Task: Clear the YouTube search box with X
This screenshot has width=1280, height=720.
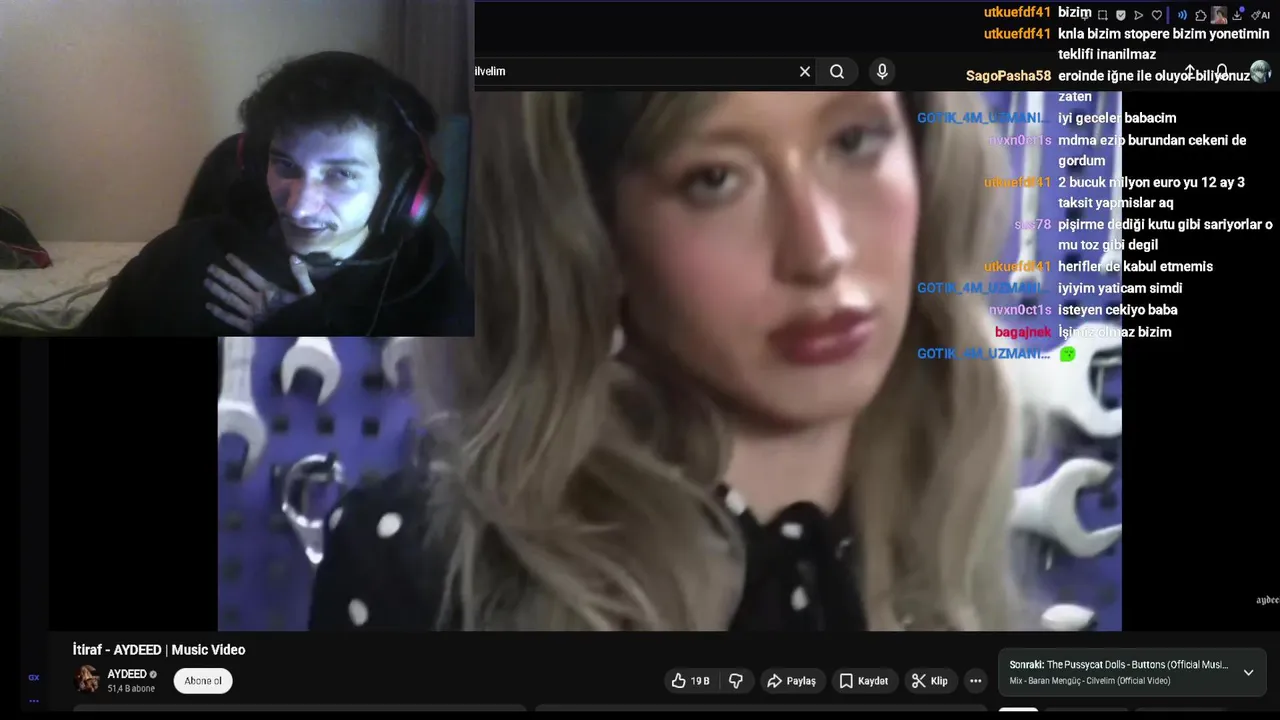Action: [x=805, y=72]
